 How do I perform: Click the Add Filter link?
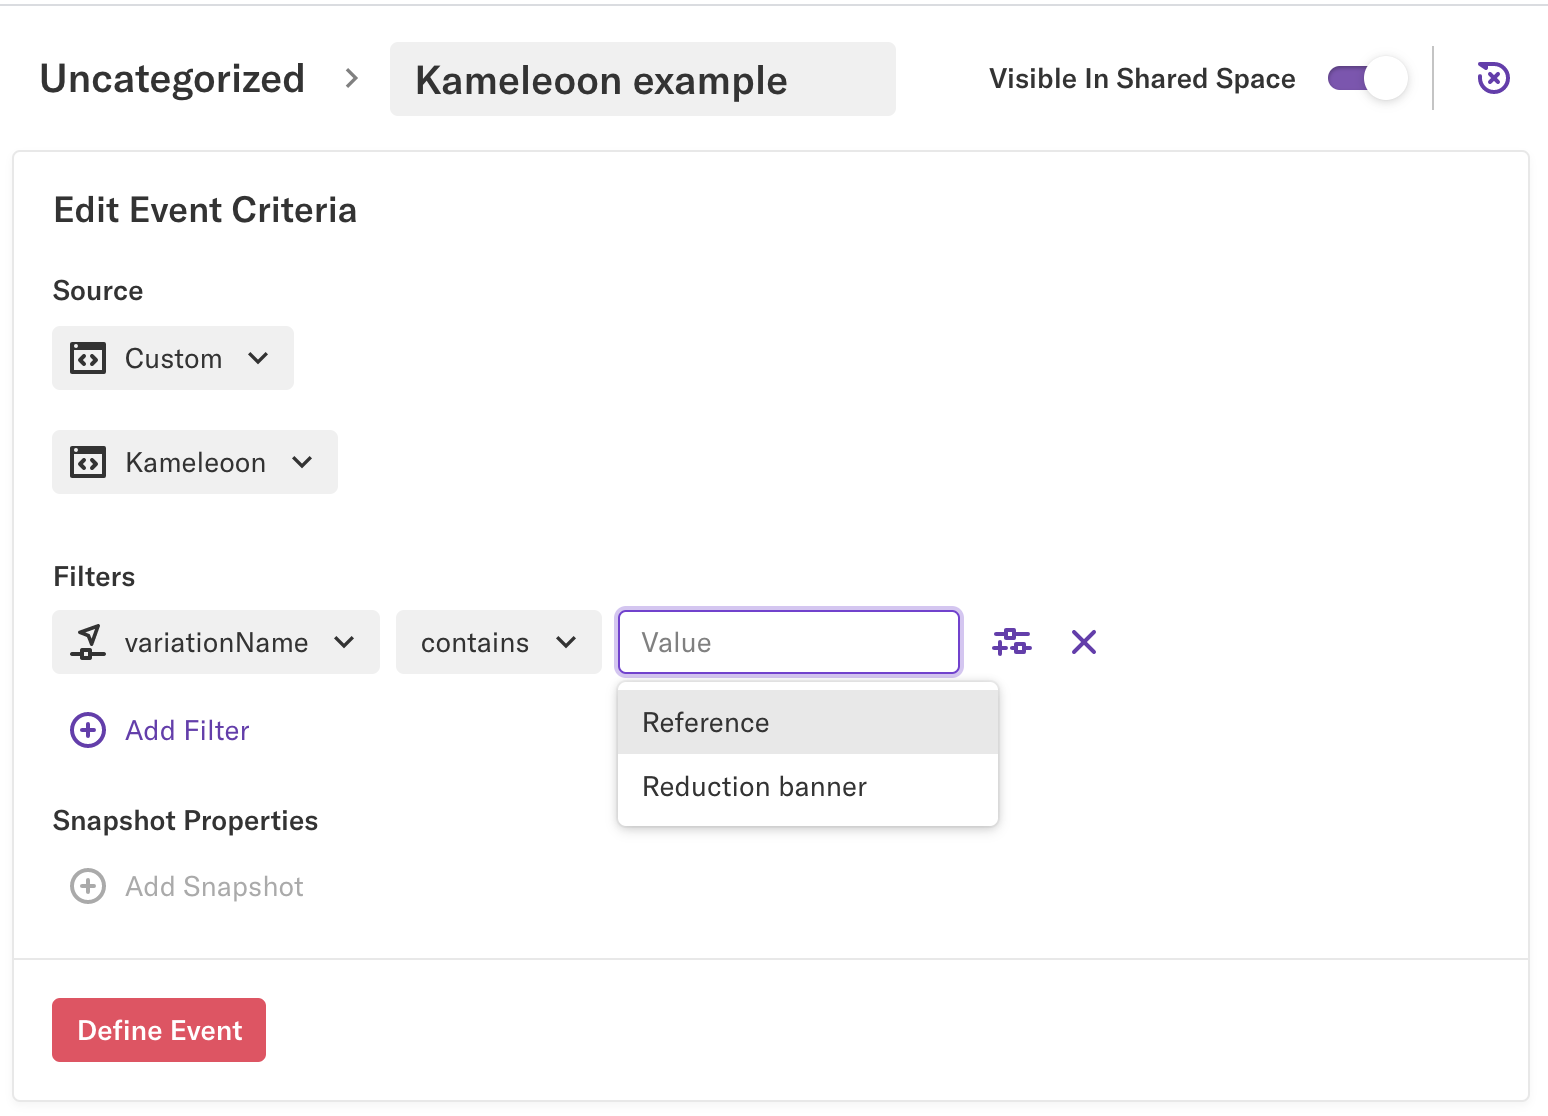[187, 731]
